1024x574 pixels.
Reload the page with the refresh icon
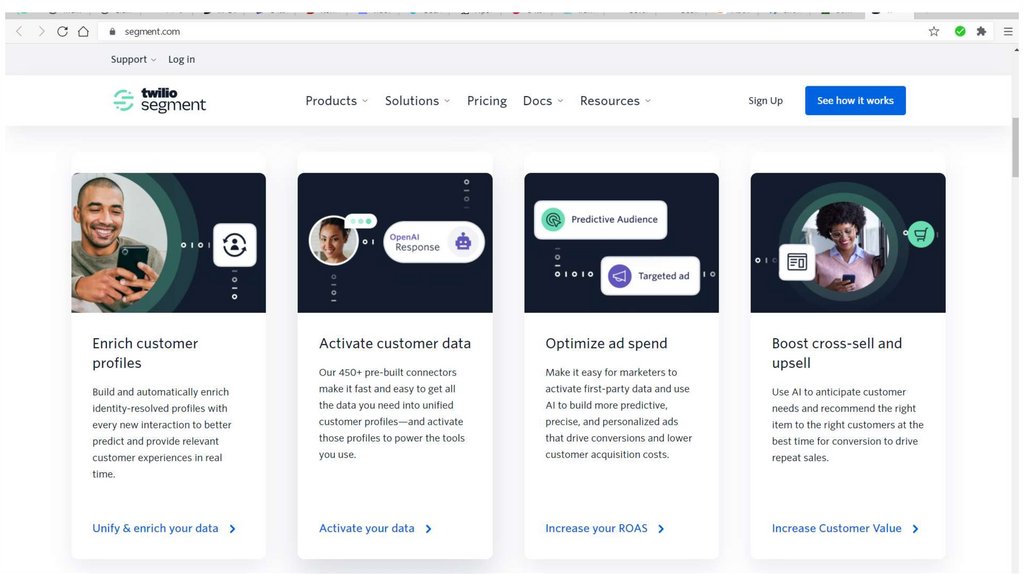coord(62,31)
